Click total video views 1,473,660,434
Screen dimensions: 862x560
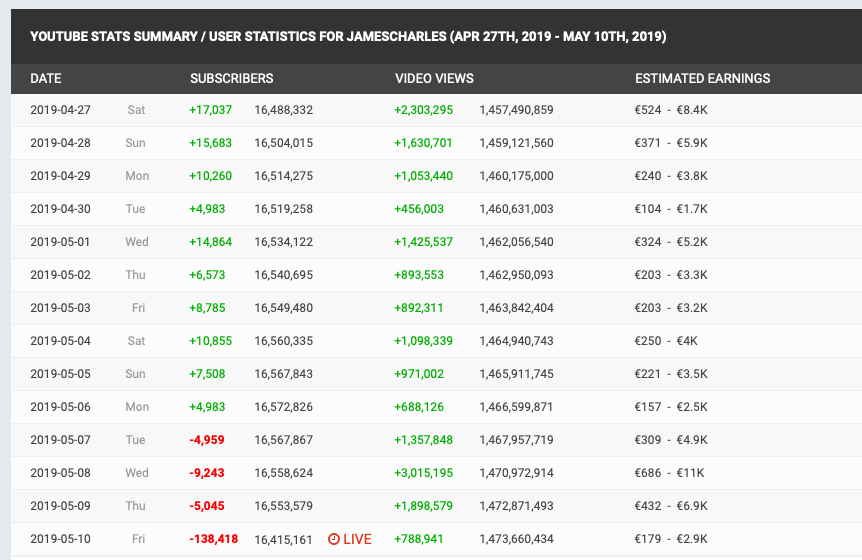click(516, 539)
